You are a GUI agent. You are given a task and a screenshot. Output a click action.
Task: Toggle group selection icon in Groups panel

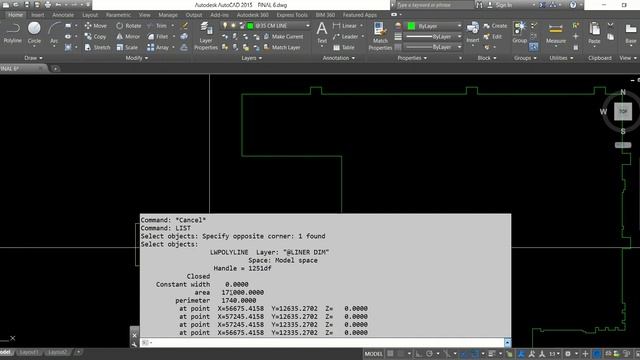coord(533,47)
